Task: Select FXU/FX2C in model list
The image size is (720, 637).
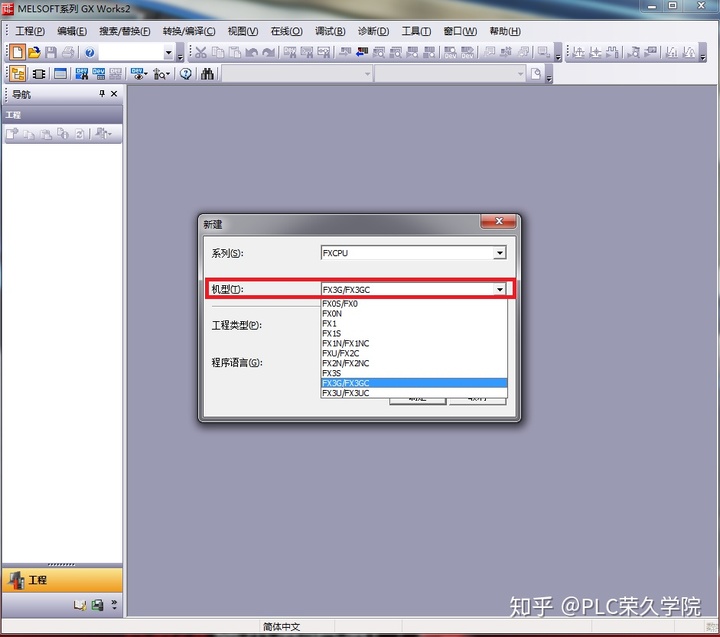Action: click(x=414, y=353)
